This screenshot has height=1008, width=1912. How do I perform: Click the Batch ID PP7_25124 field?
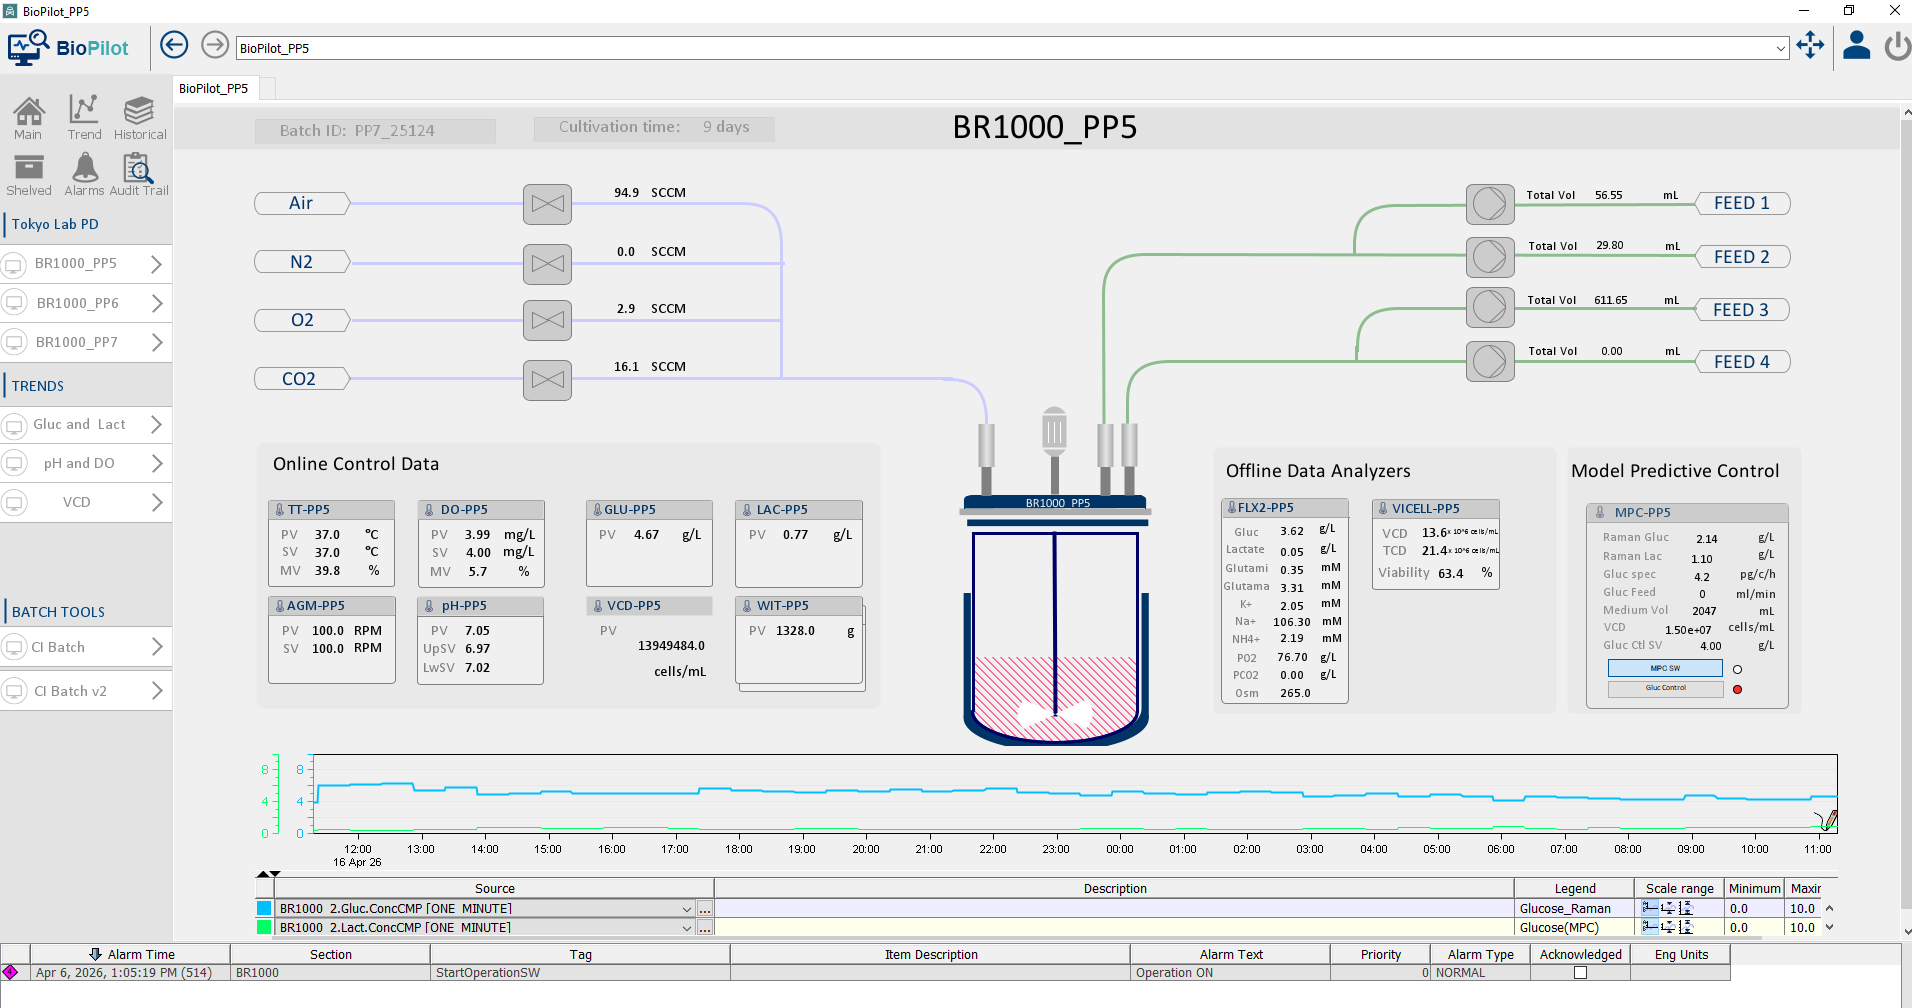375,131
